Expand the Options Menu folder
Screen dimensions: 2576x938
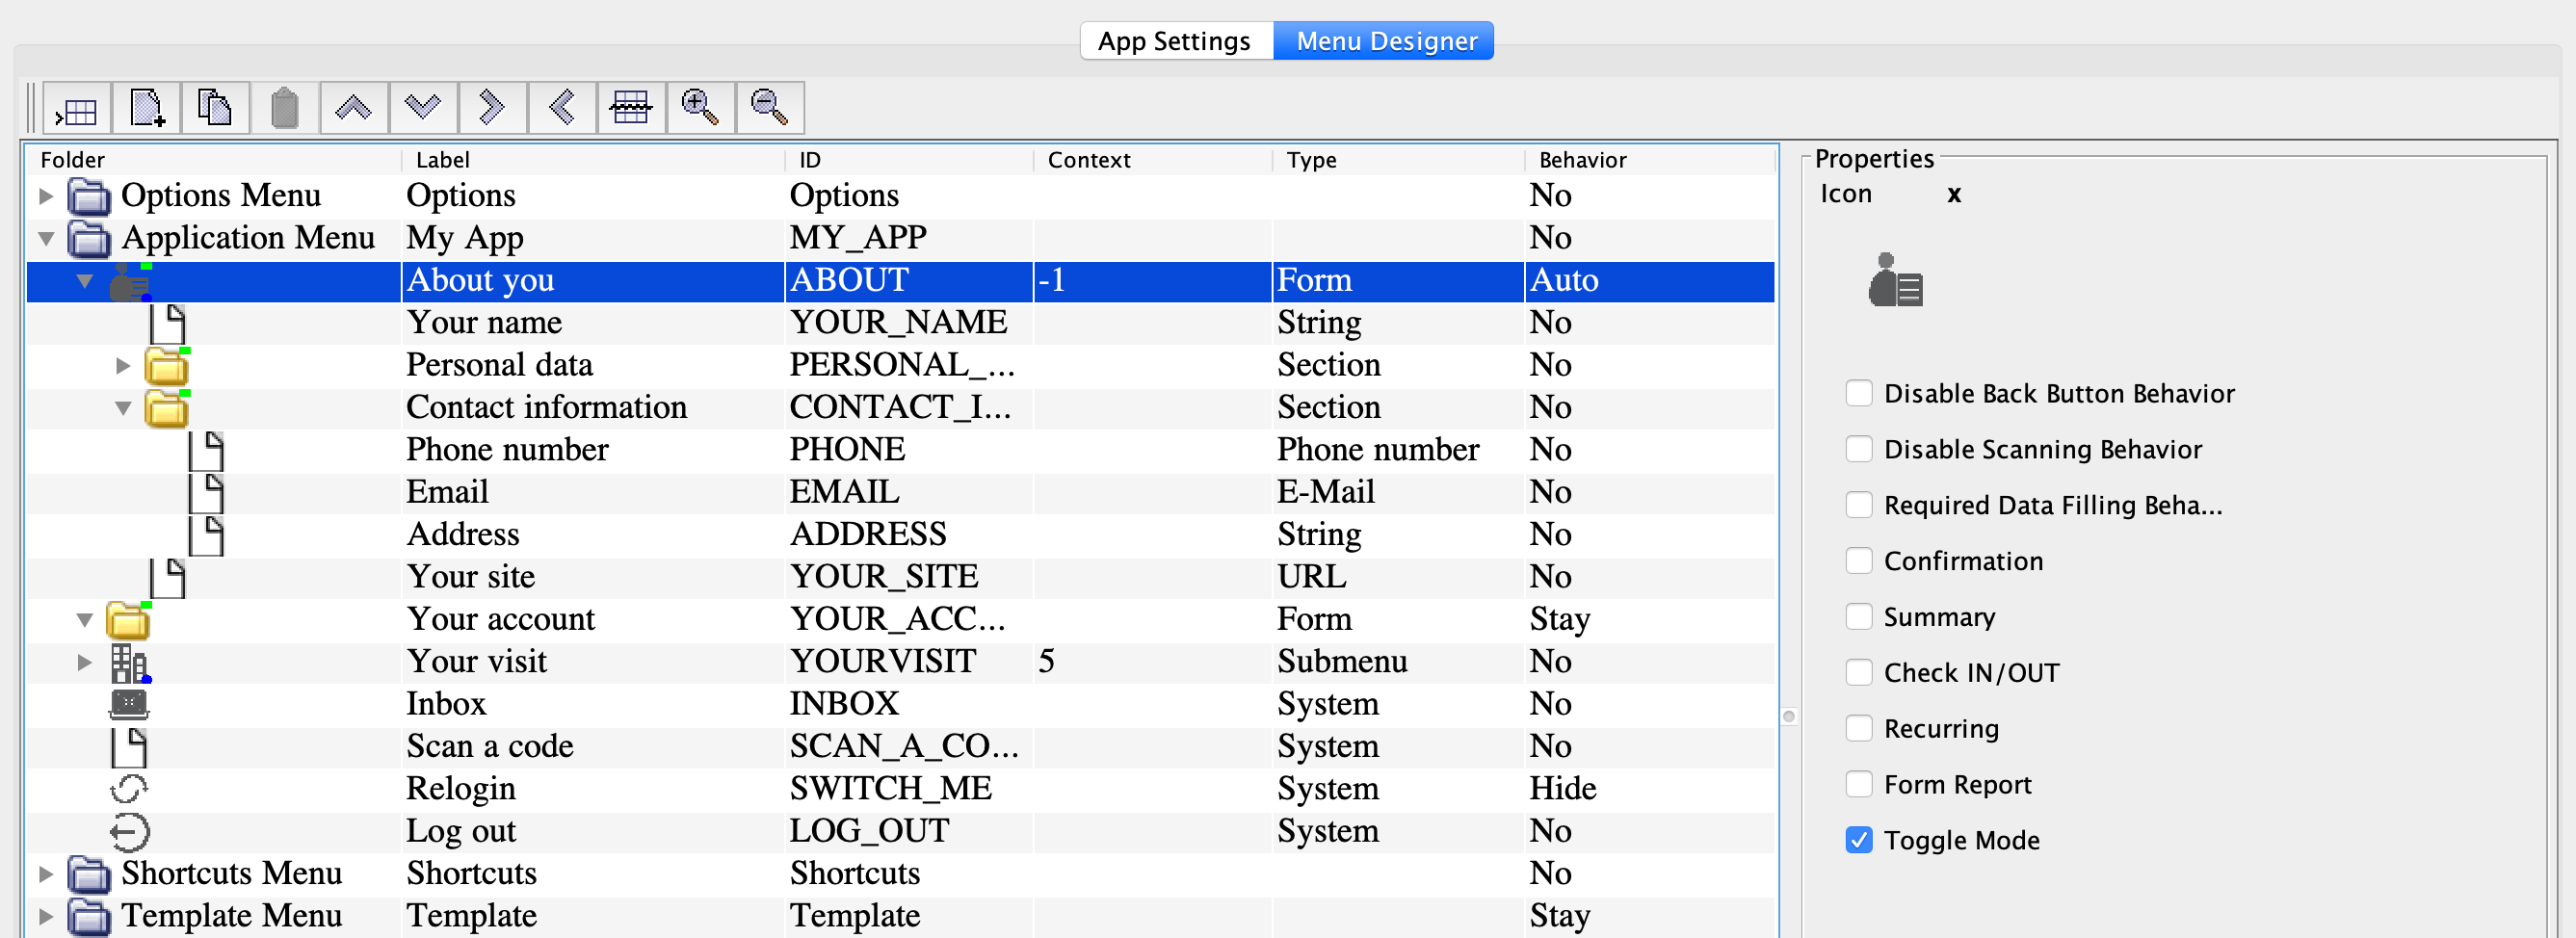[46, 196]
